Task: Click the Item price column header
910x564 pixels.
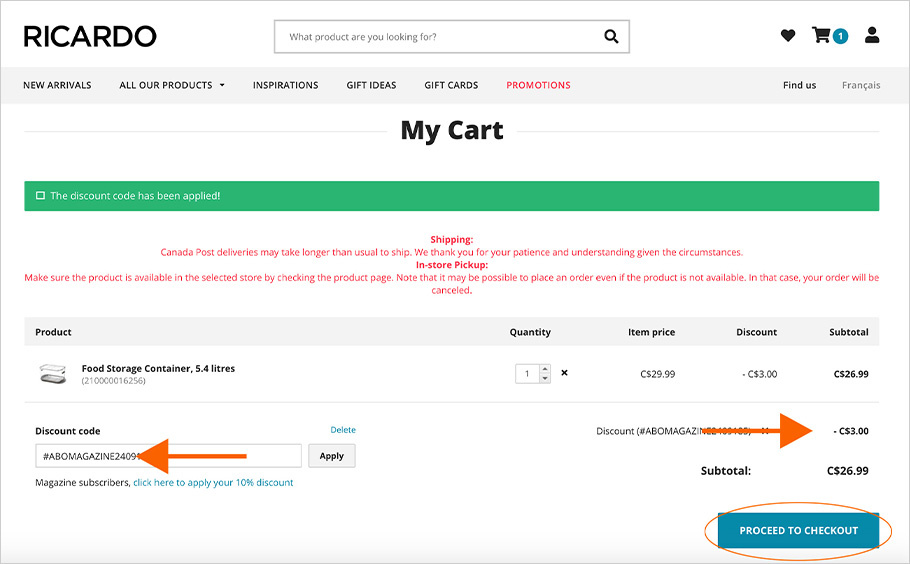Action: [651, 332]
